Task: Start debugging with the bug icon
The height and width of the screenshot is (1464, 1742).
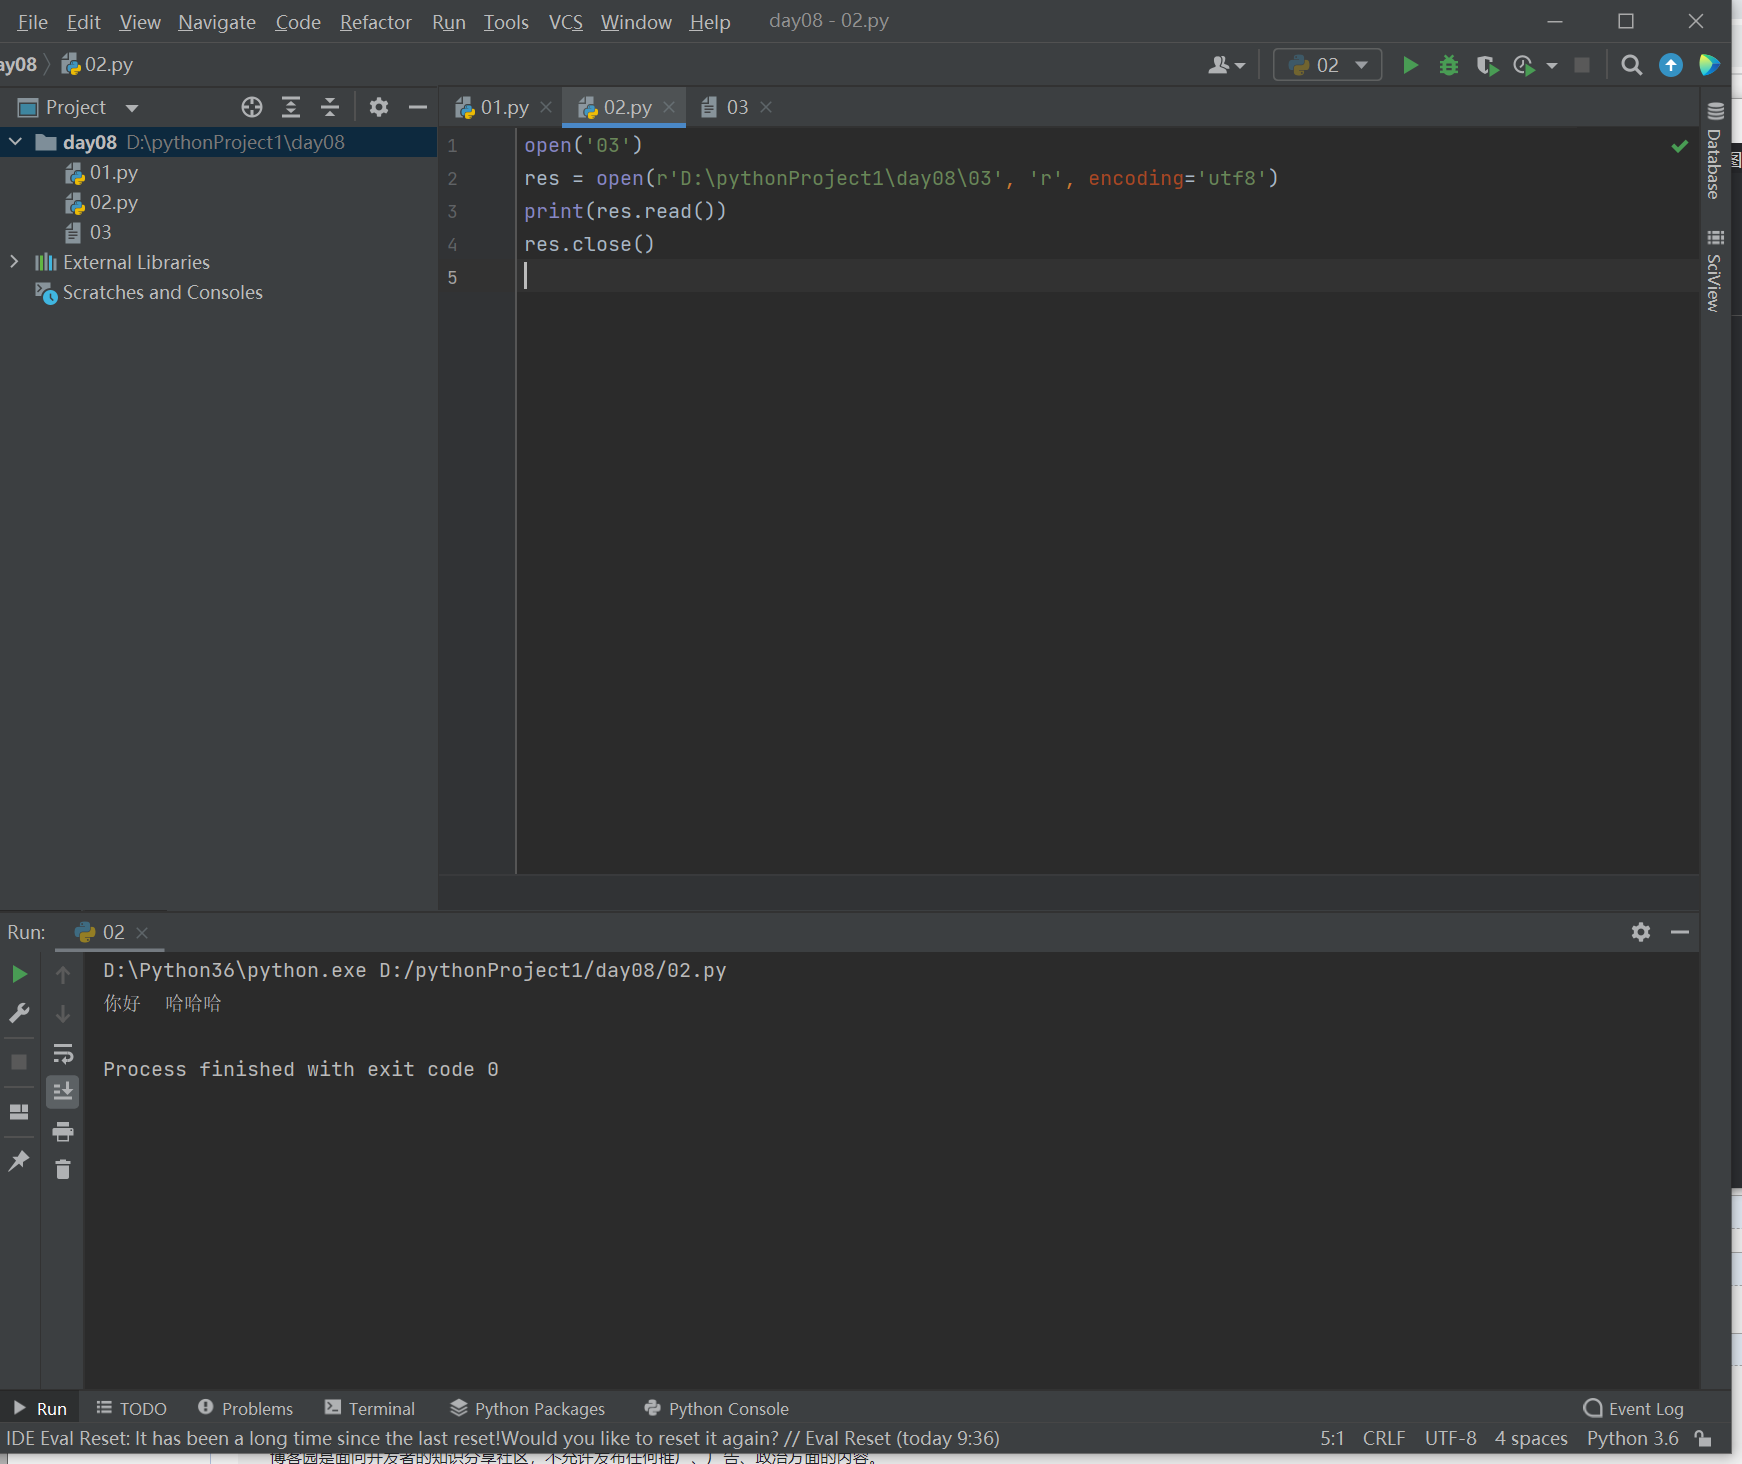Action: pos(1448,65)
